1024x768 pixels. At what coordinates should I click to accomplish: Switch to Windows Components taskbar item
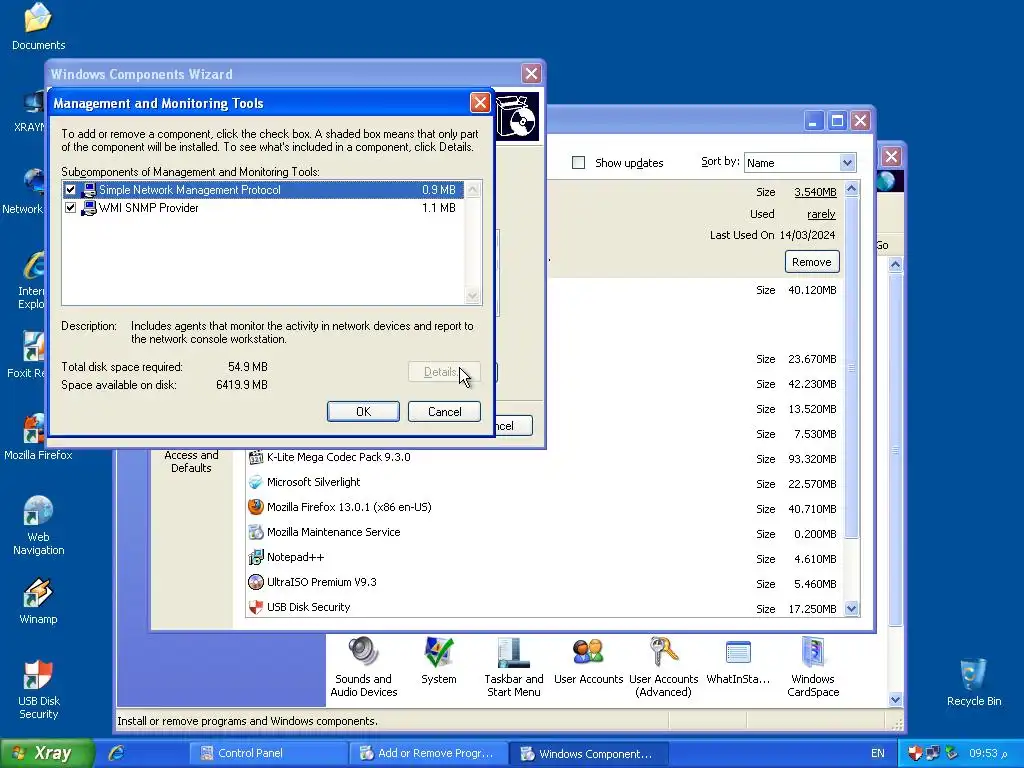click(588, 753)
